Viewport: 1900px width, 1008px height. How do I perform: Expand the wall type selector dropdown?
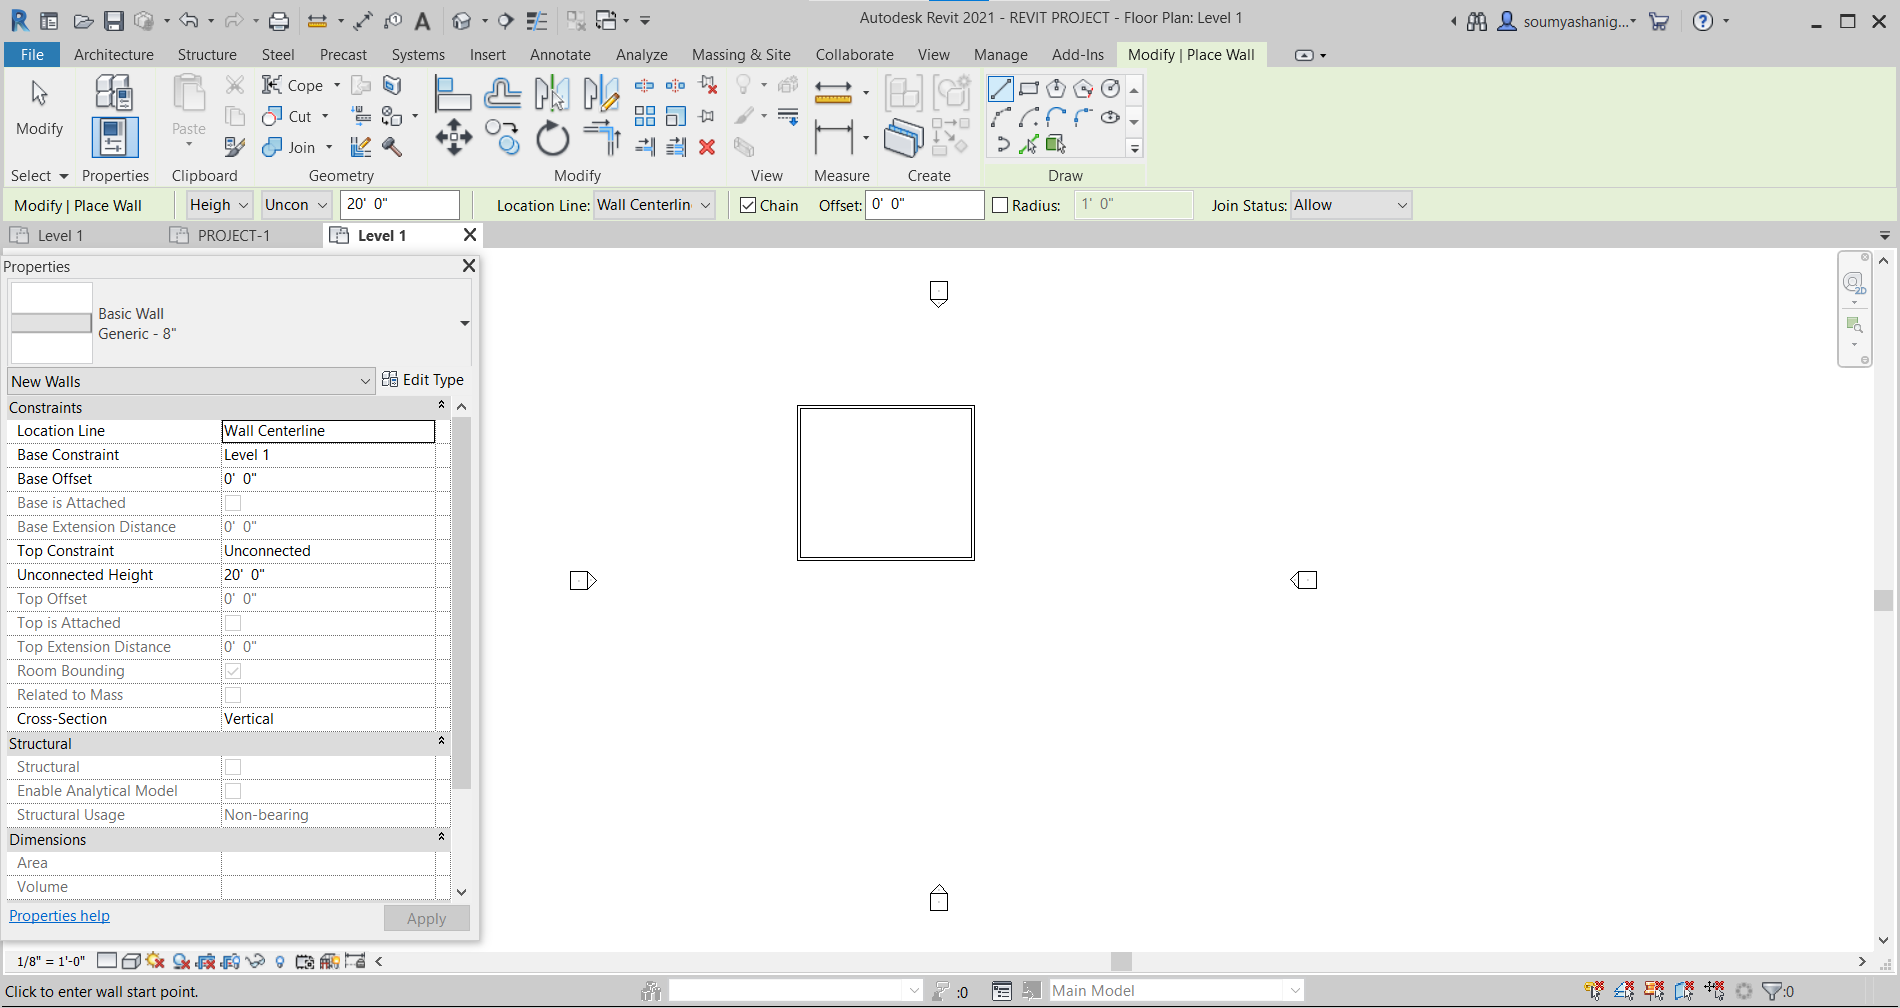point(463,323)
